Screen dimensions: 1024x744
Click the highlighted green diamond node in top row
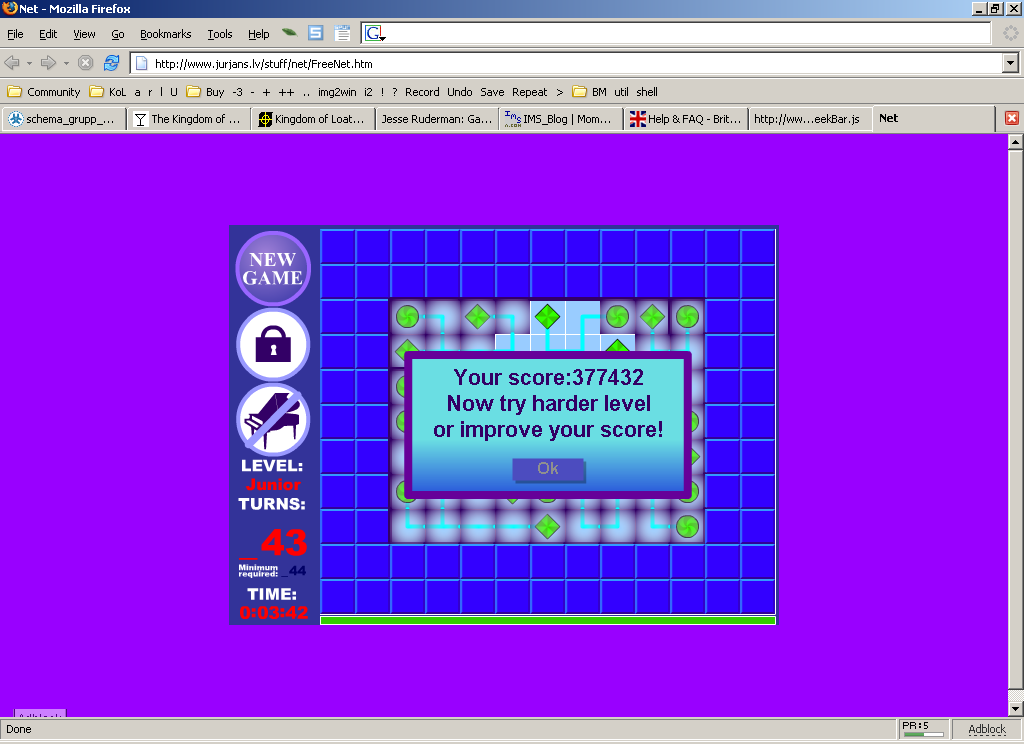pos(547,317)
